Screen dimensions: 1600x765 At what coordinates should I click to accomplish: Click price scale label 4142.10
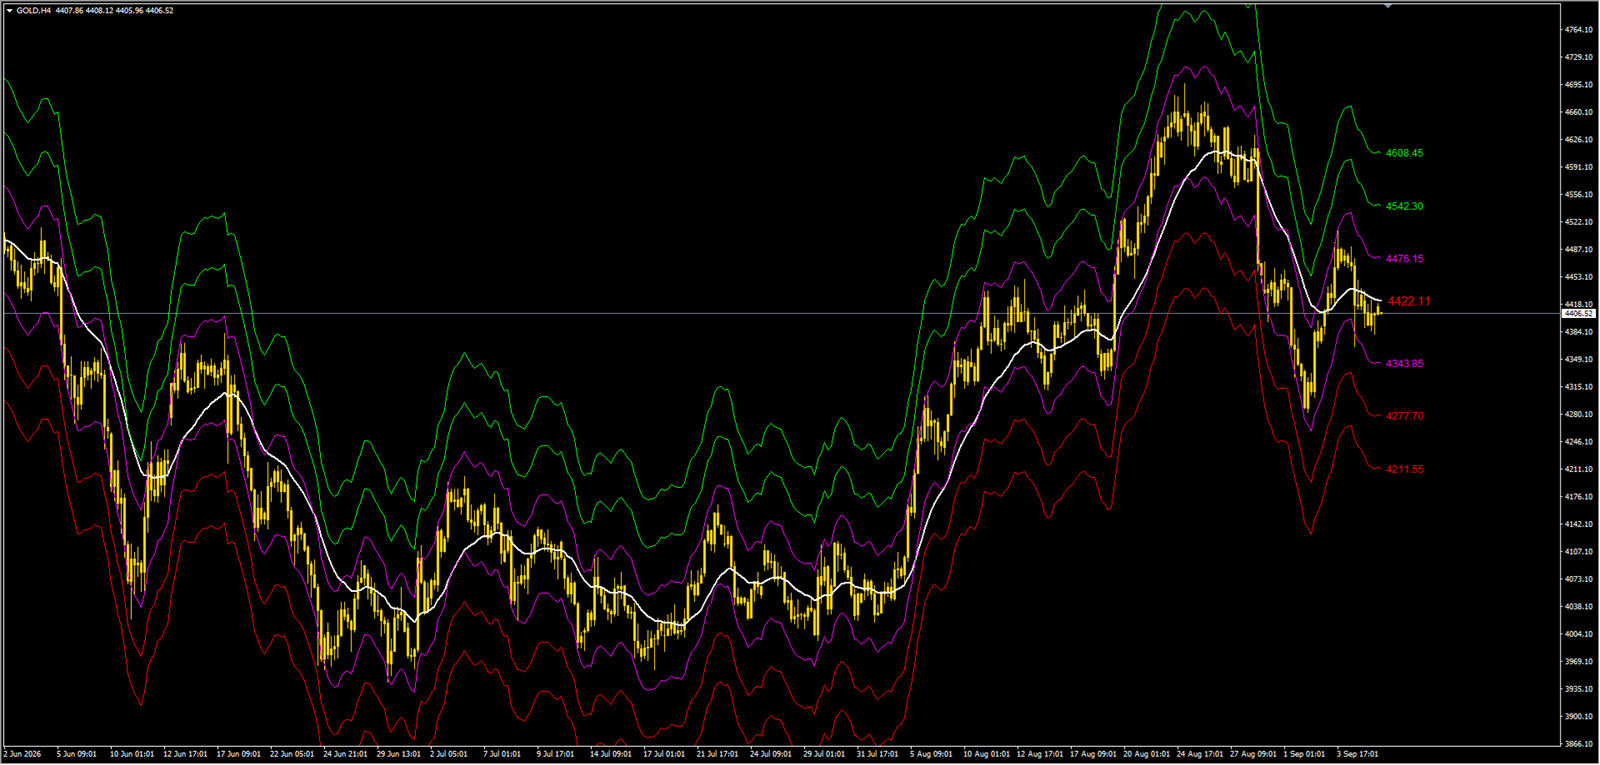[x=1579, y=524]
